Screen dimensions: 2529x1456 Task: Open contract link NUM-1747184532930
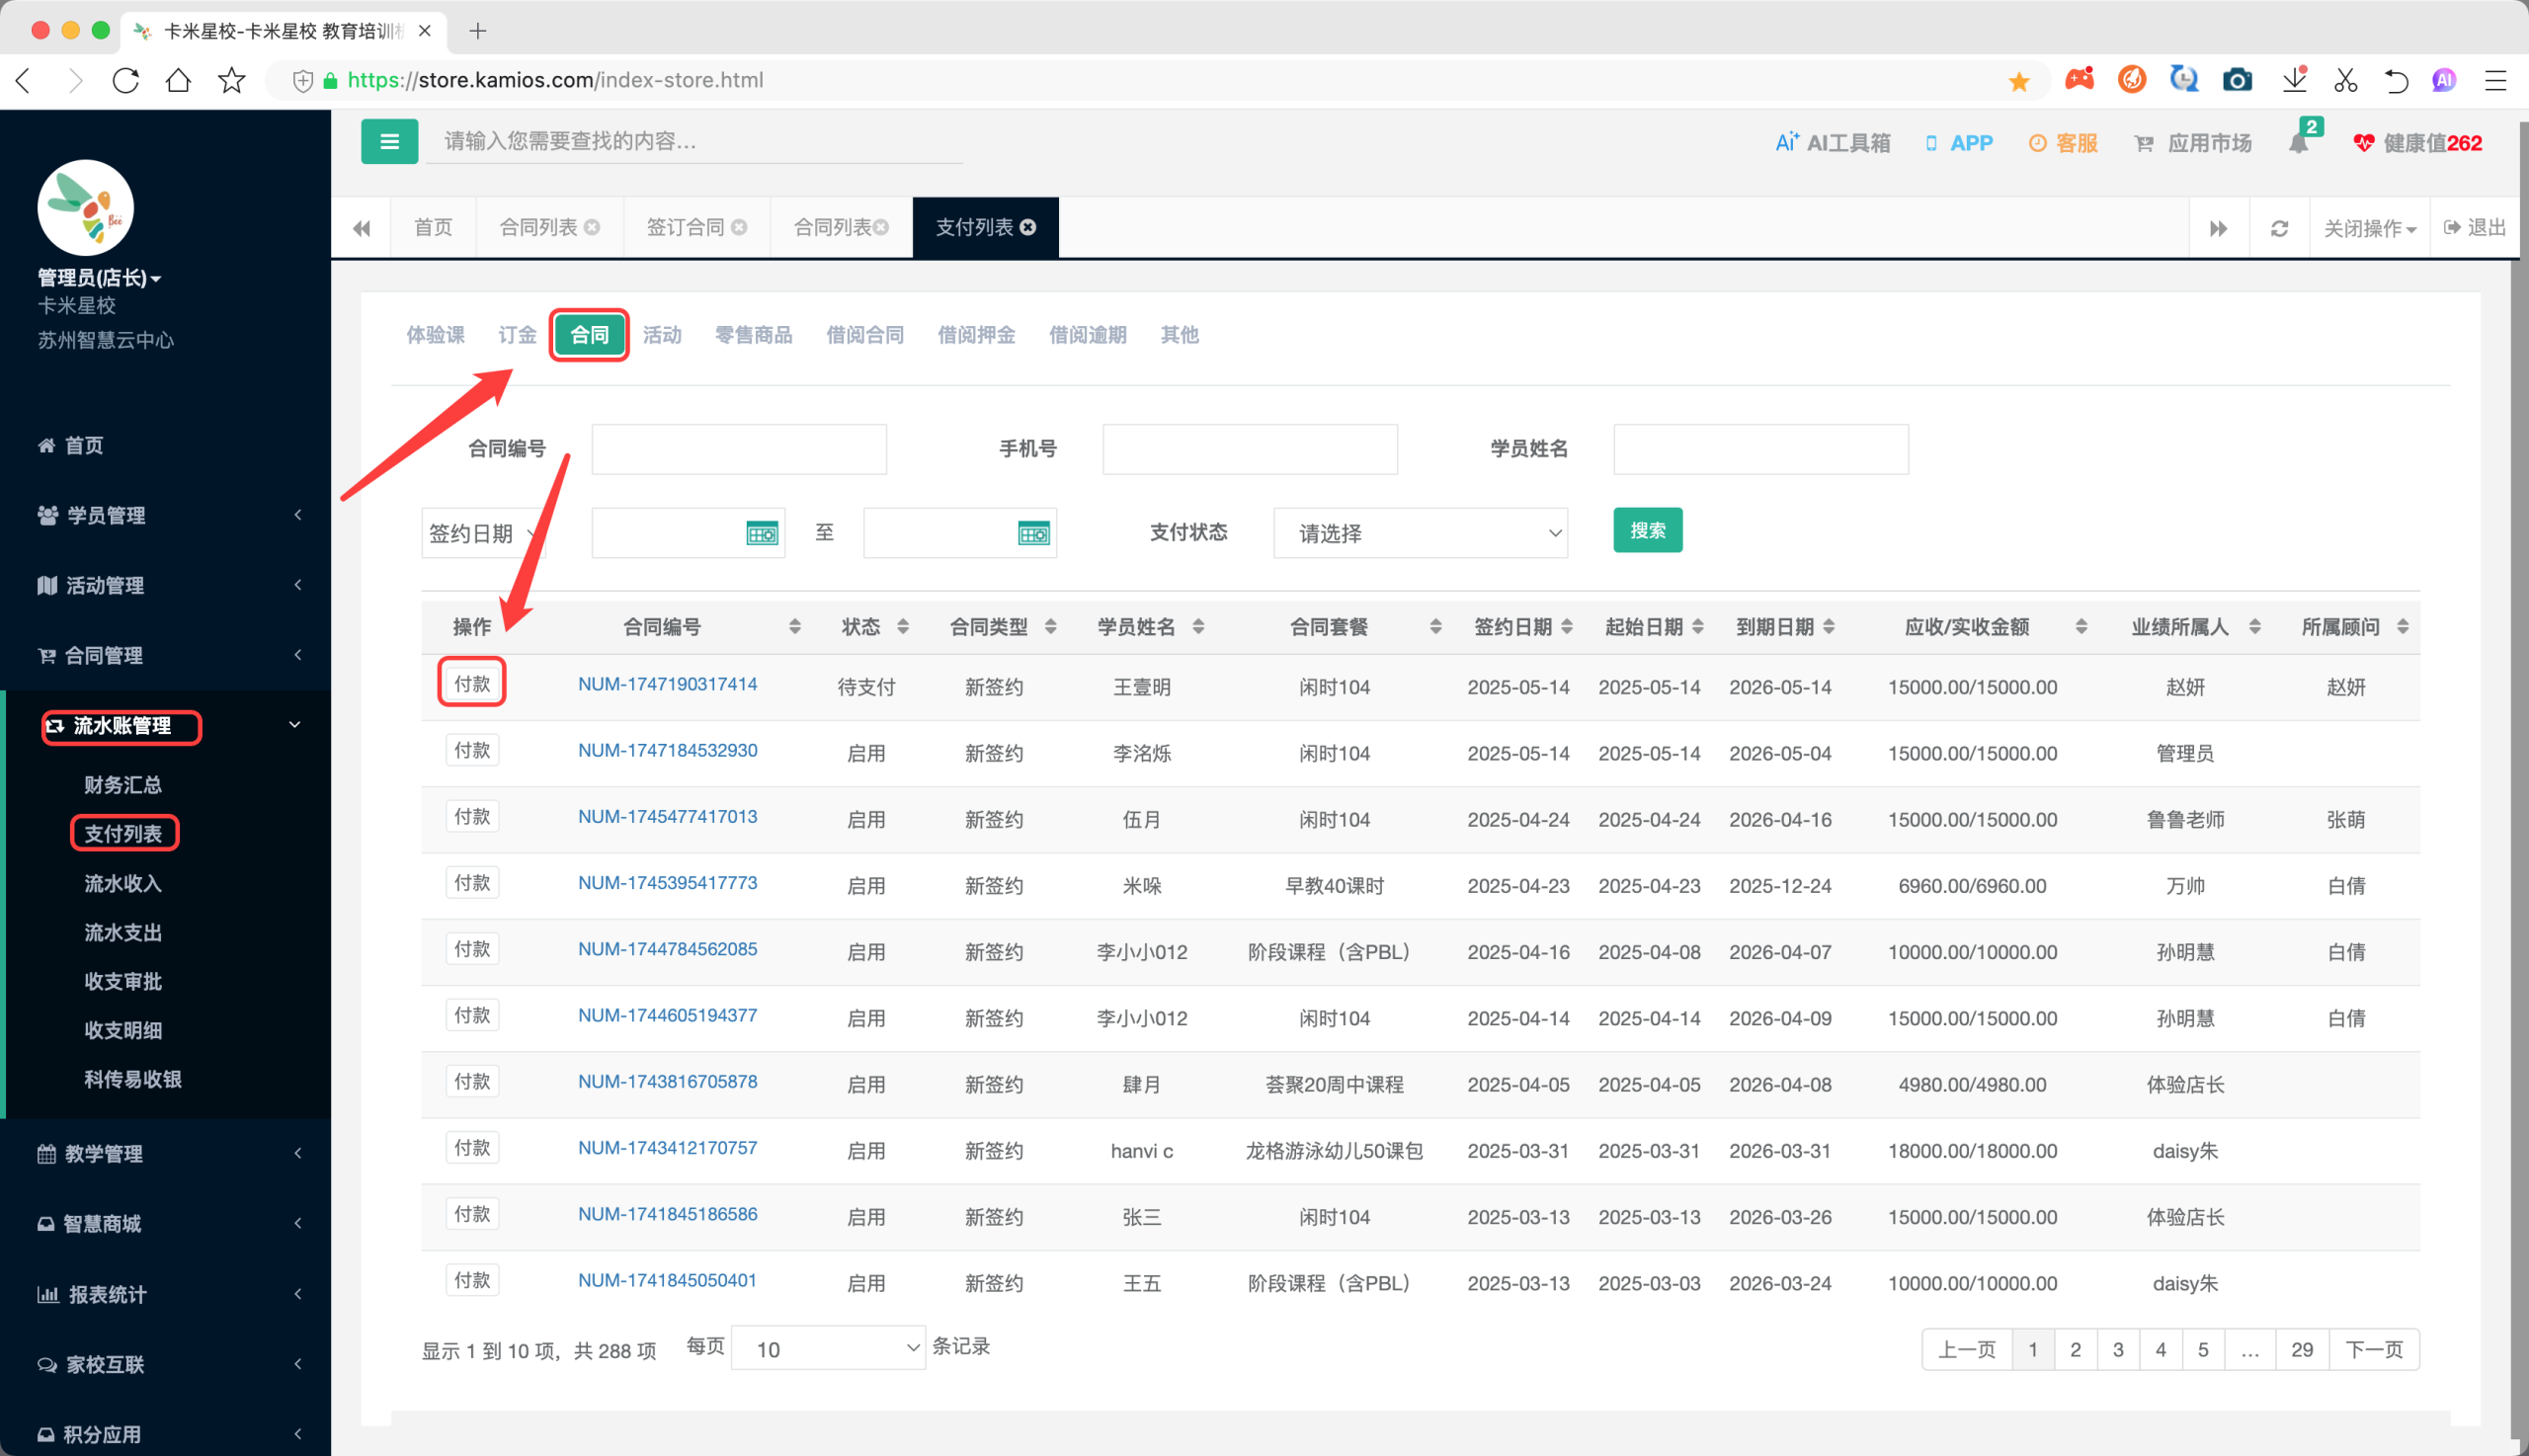(667, 750)
